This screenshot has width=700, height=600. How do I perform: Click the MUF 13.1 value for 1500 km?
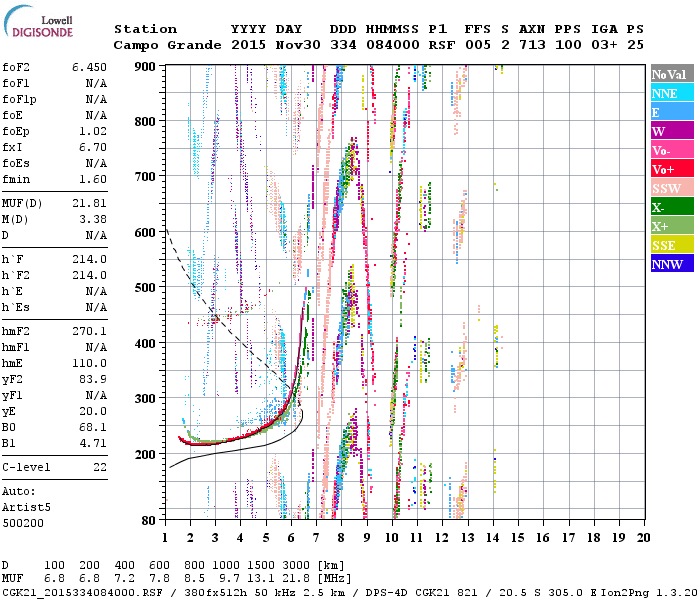[261, 579]
